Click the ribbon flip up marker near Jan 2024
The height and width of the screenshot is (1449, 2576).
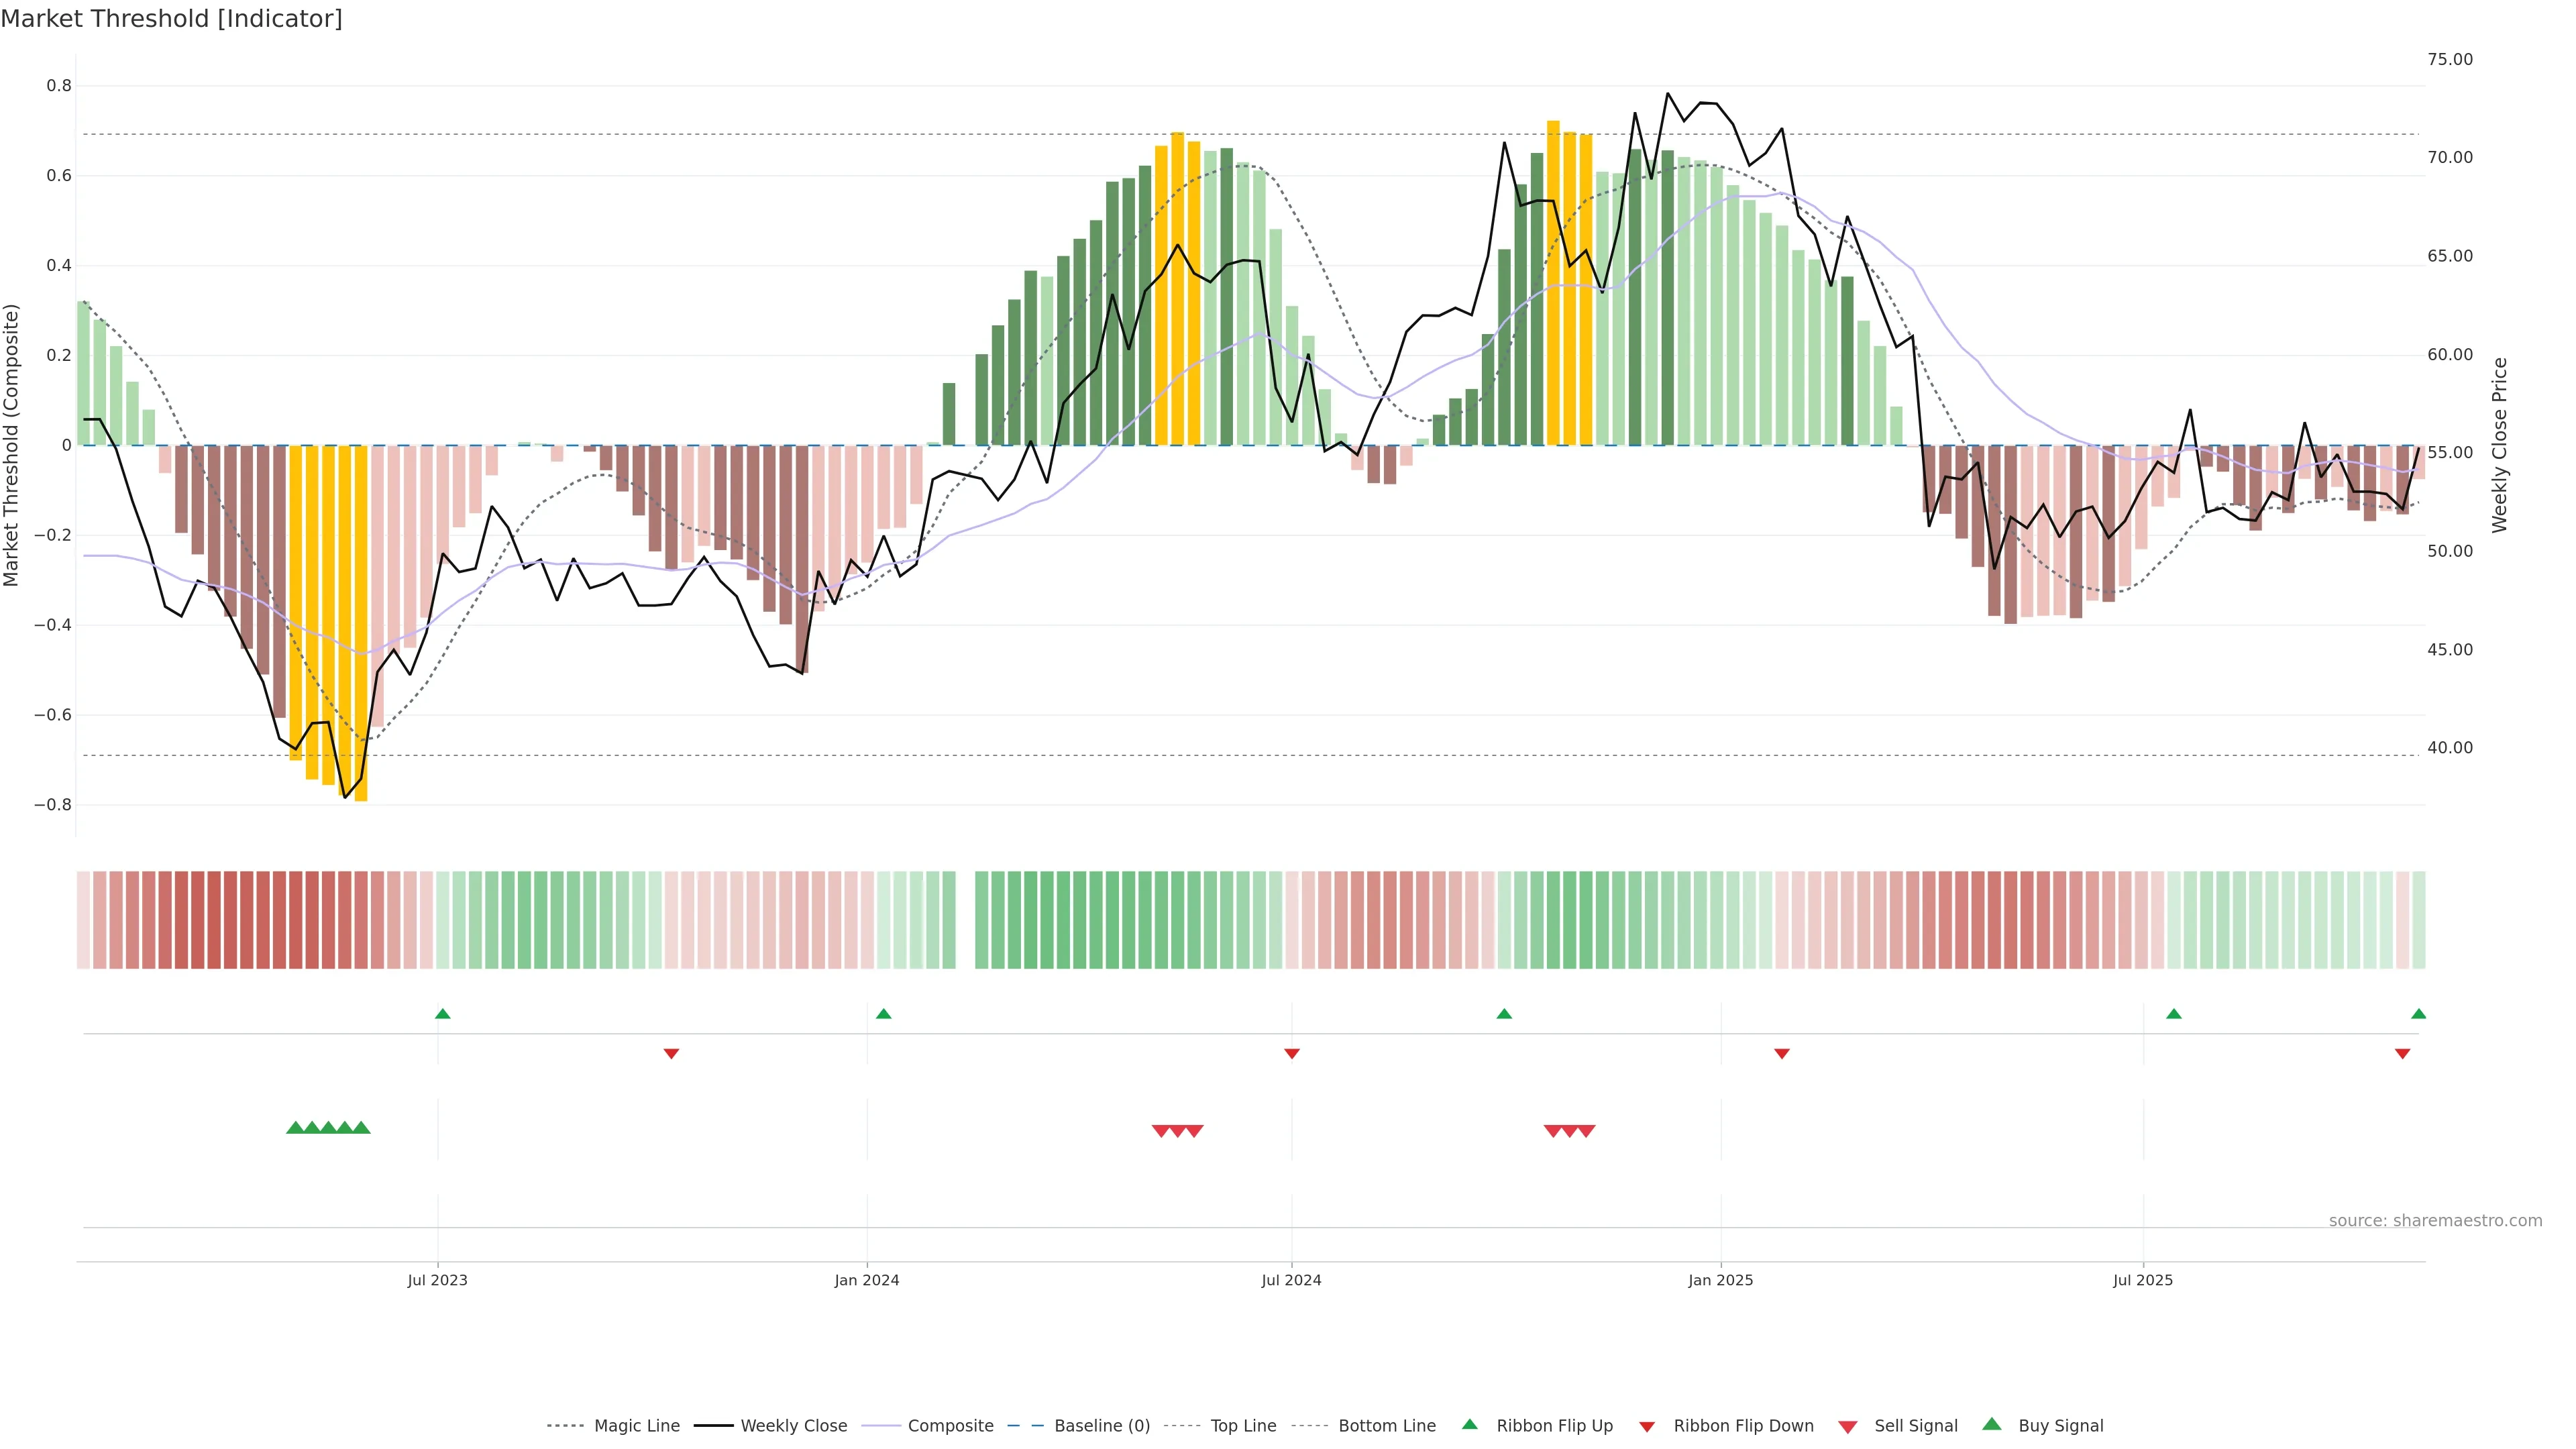(883, 1014)
